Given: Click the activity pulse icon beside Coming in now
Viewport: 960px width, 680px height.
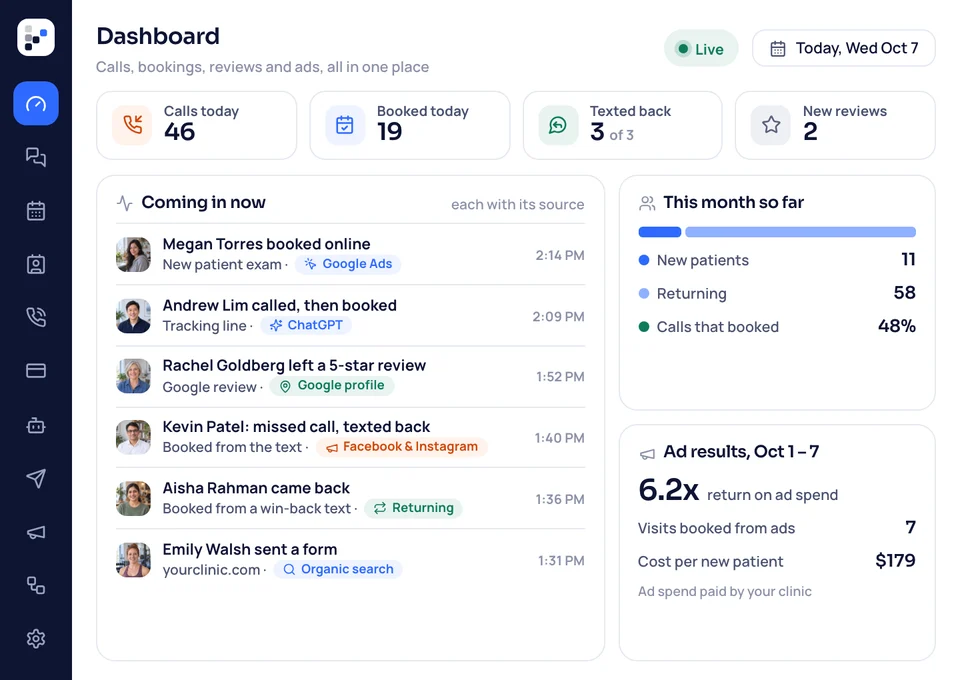Looking at the screenshot, I should click(x=124, y=203).
